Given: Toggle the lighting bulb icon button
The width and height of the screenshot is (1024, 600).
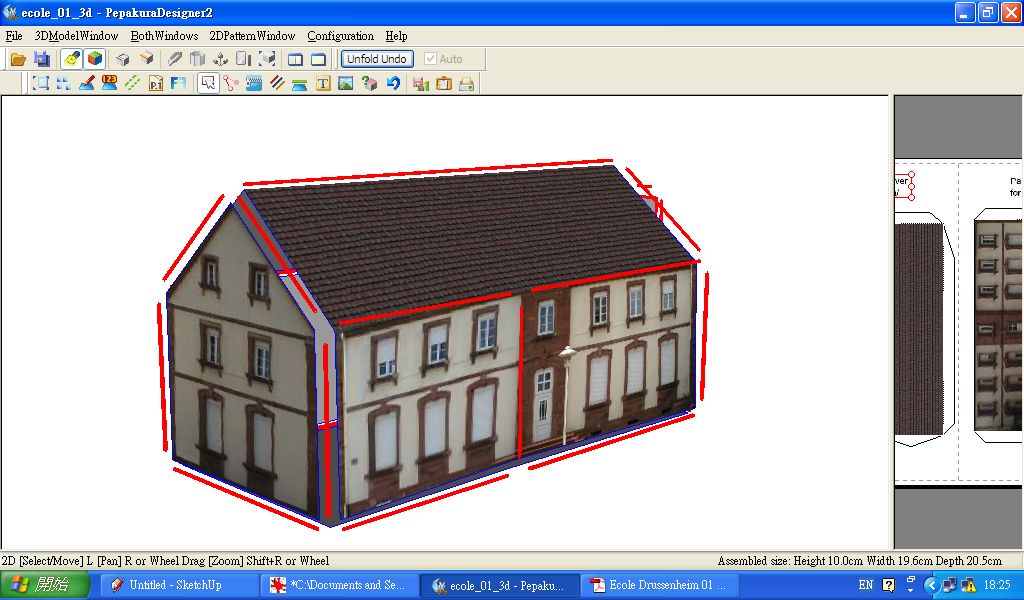Looking at the screenshot, I should [x=71, y=59].
